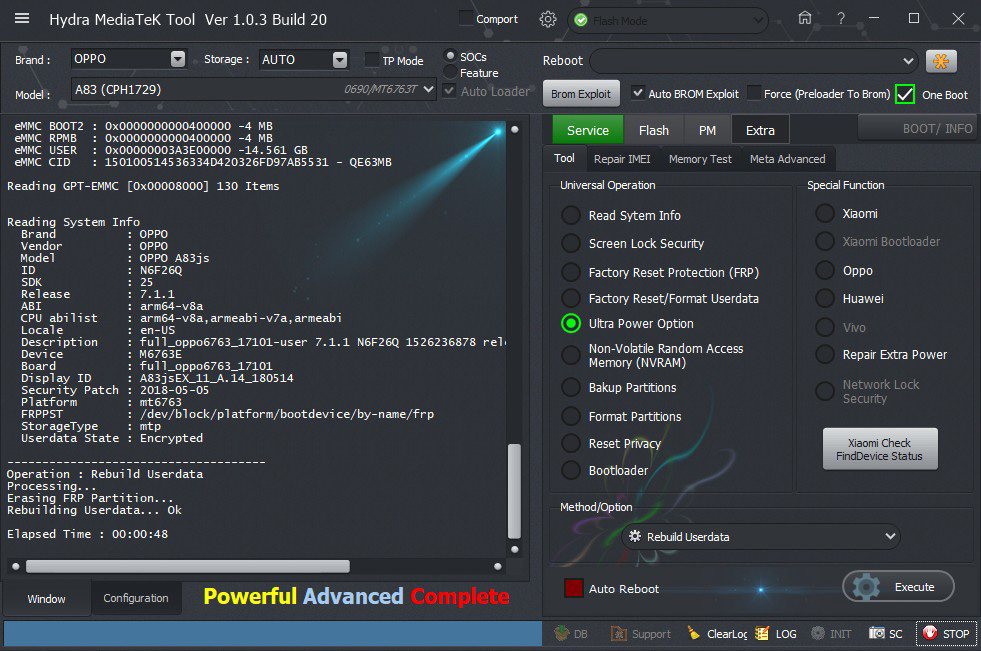Screen dimensions: 981x651
Task: Click the home icon in title bar
Action: pyautogui.click(x=805, y=18)
